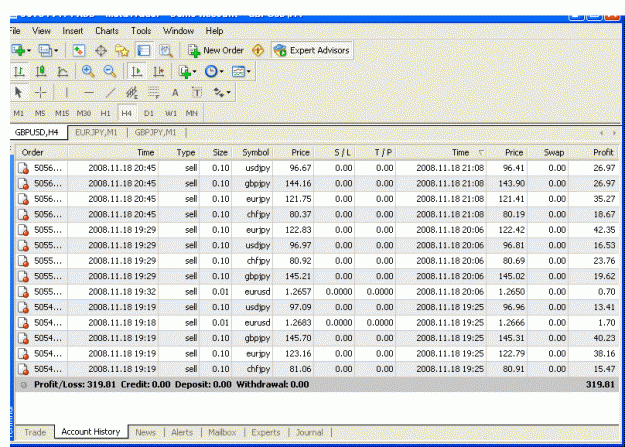This screenshot has width=625, height=447.
Task: Open the Market Watch window icon
Action: [x=79, y=51]
